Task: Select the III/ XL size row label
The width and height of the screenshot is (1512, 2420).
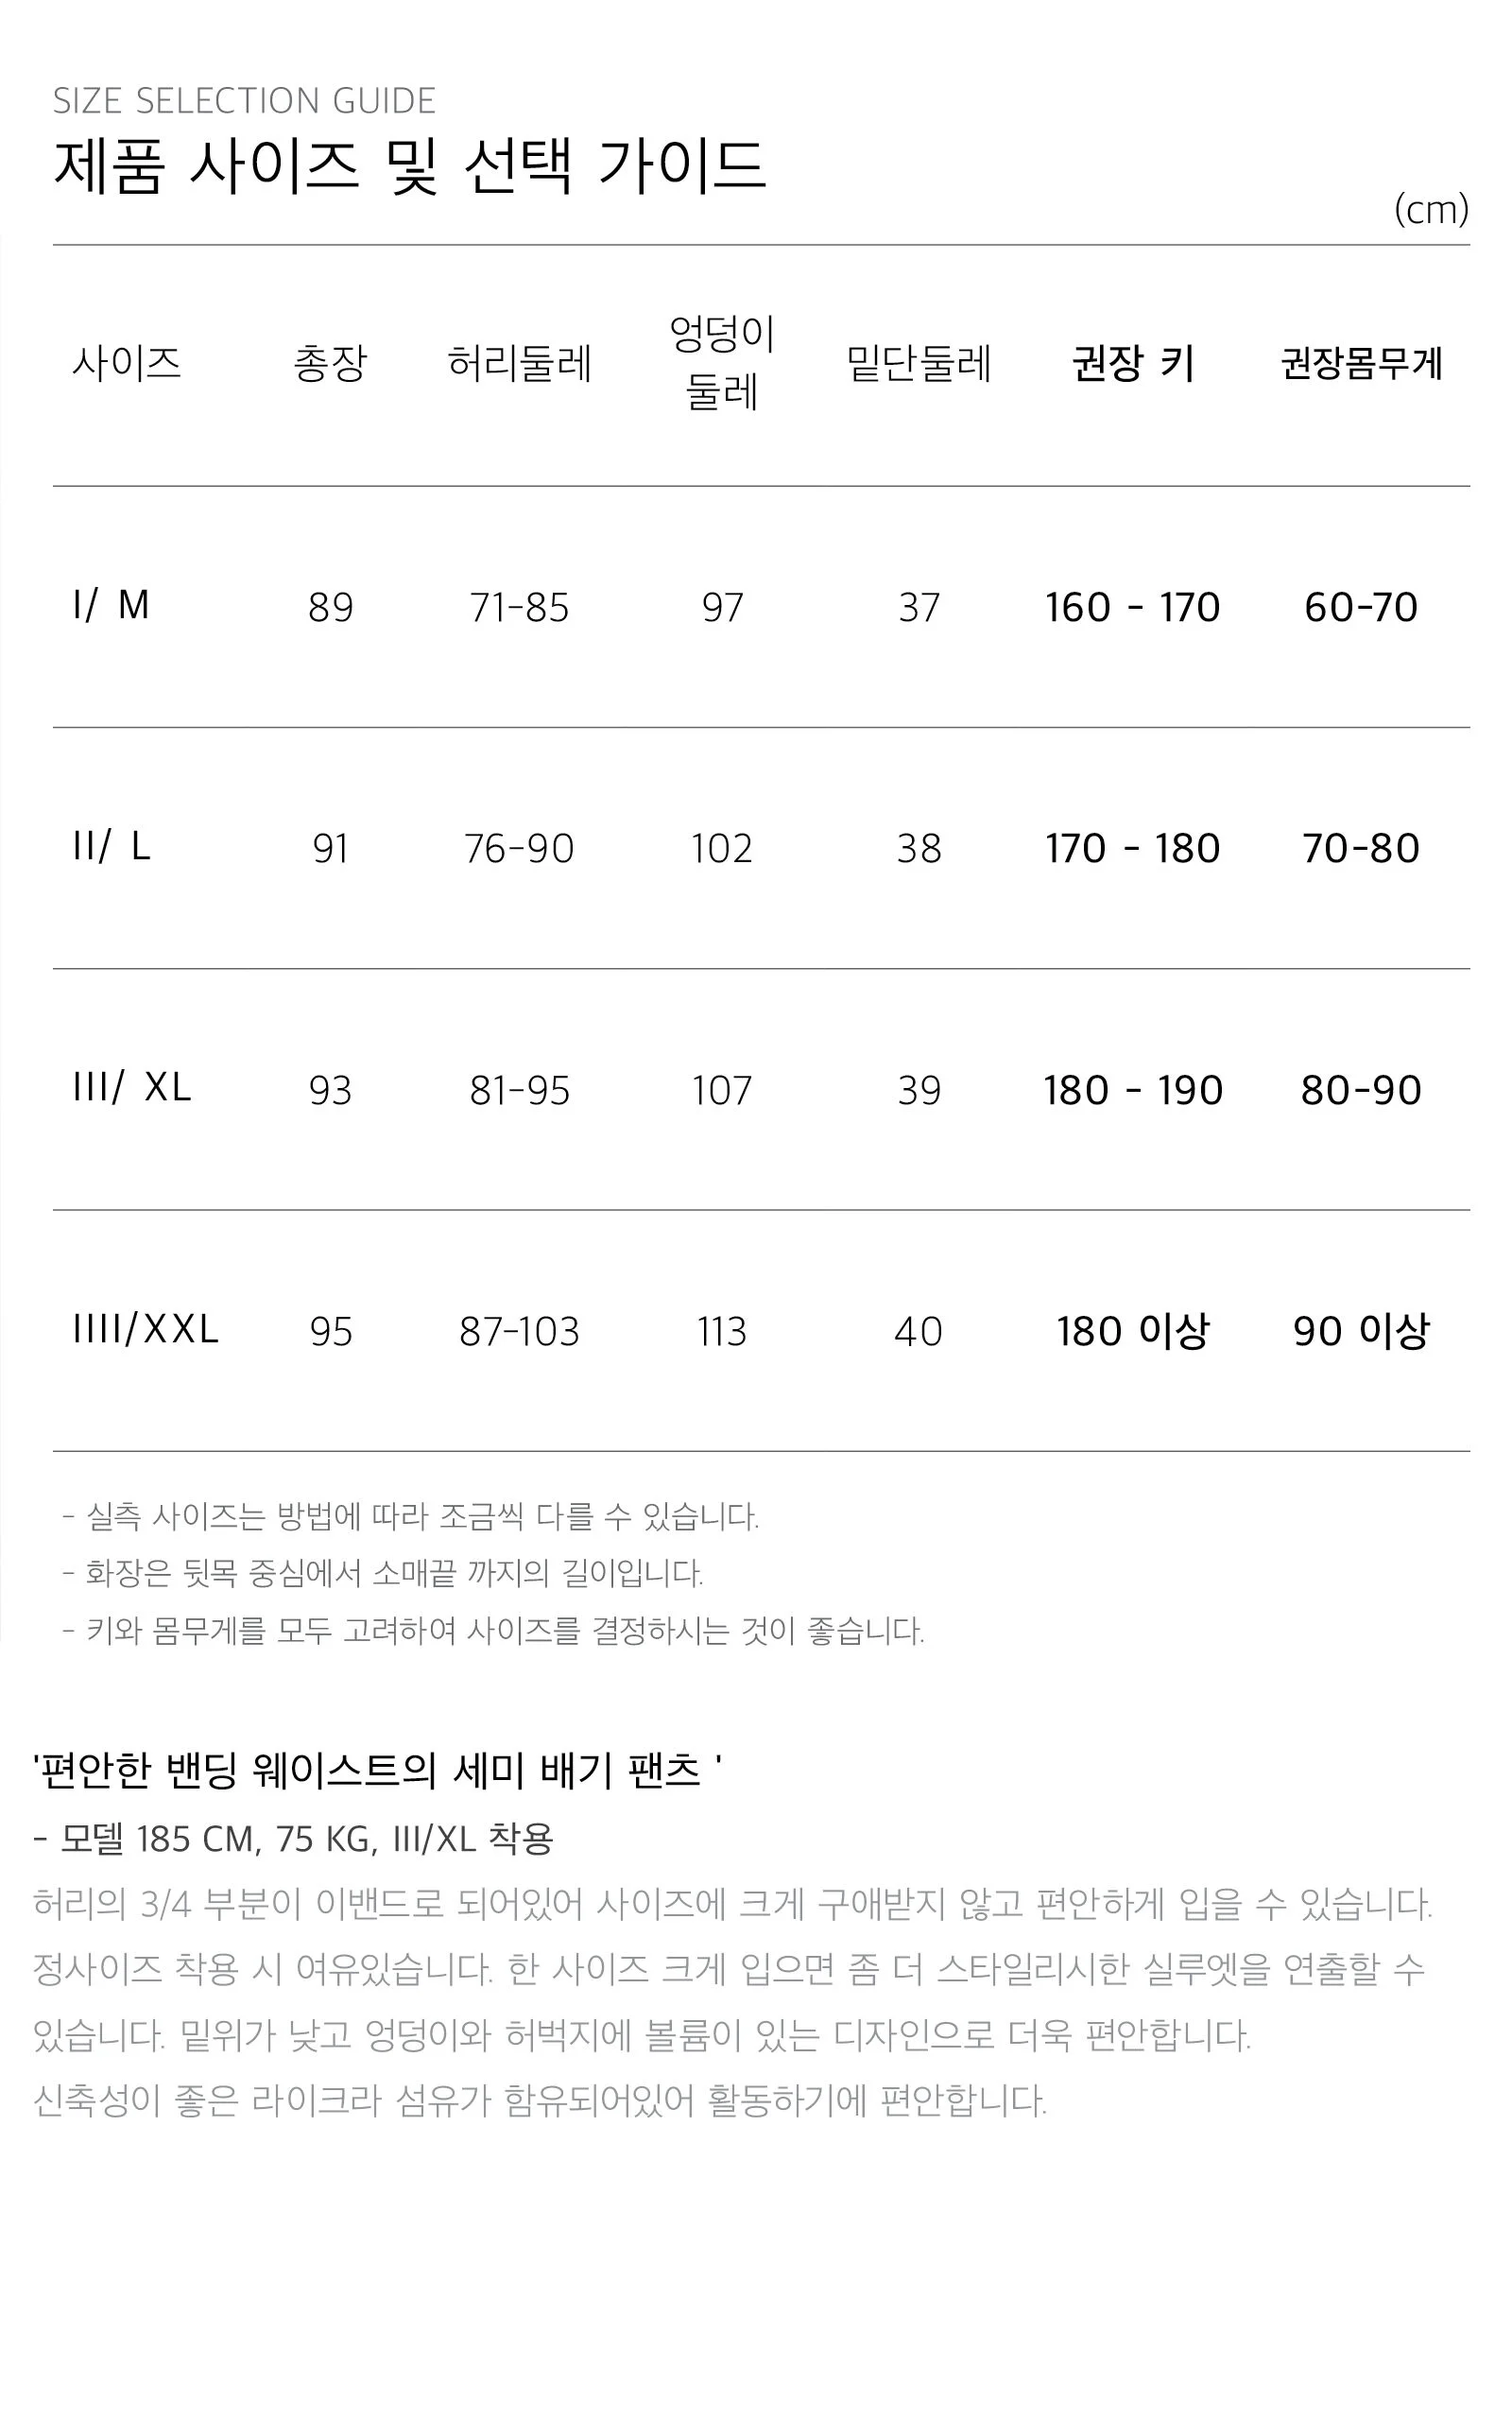Action: [x=131, y=1088]
